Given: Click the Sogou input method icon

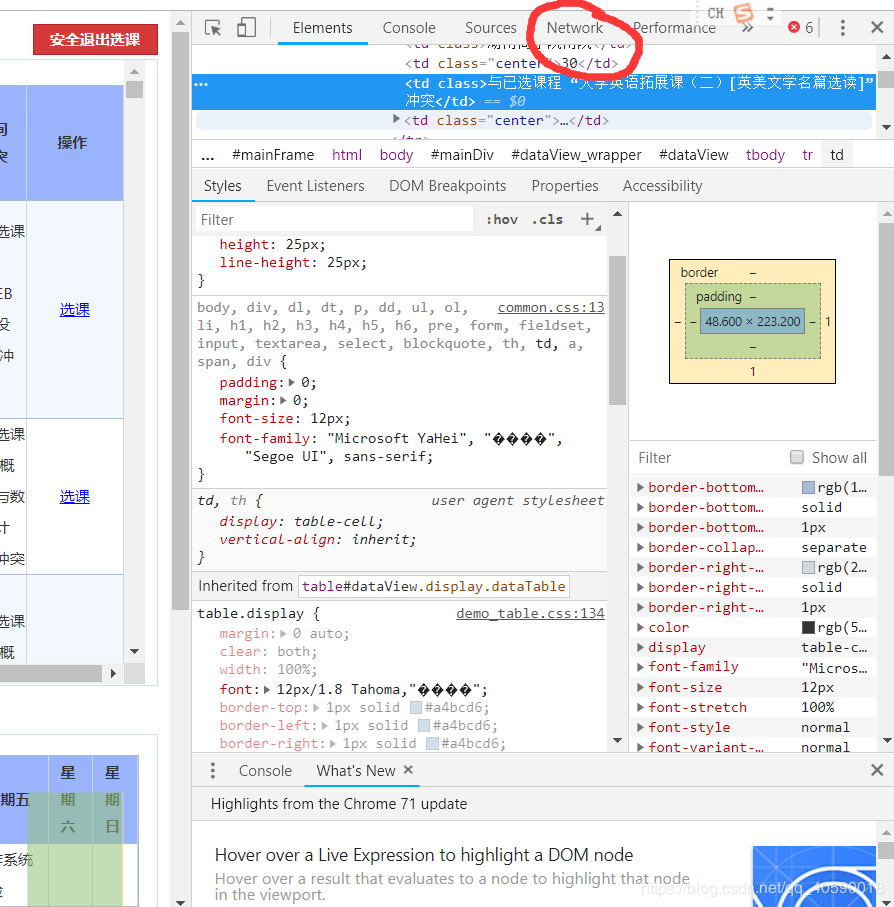Looking at the screenshot, I should click(x=743, y=13).
